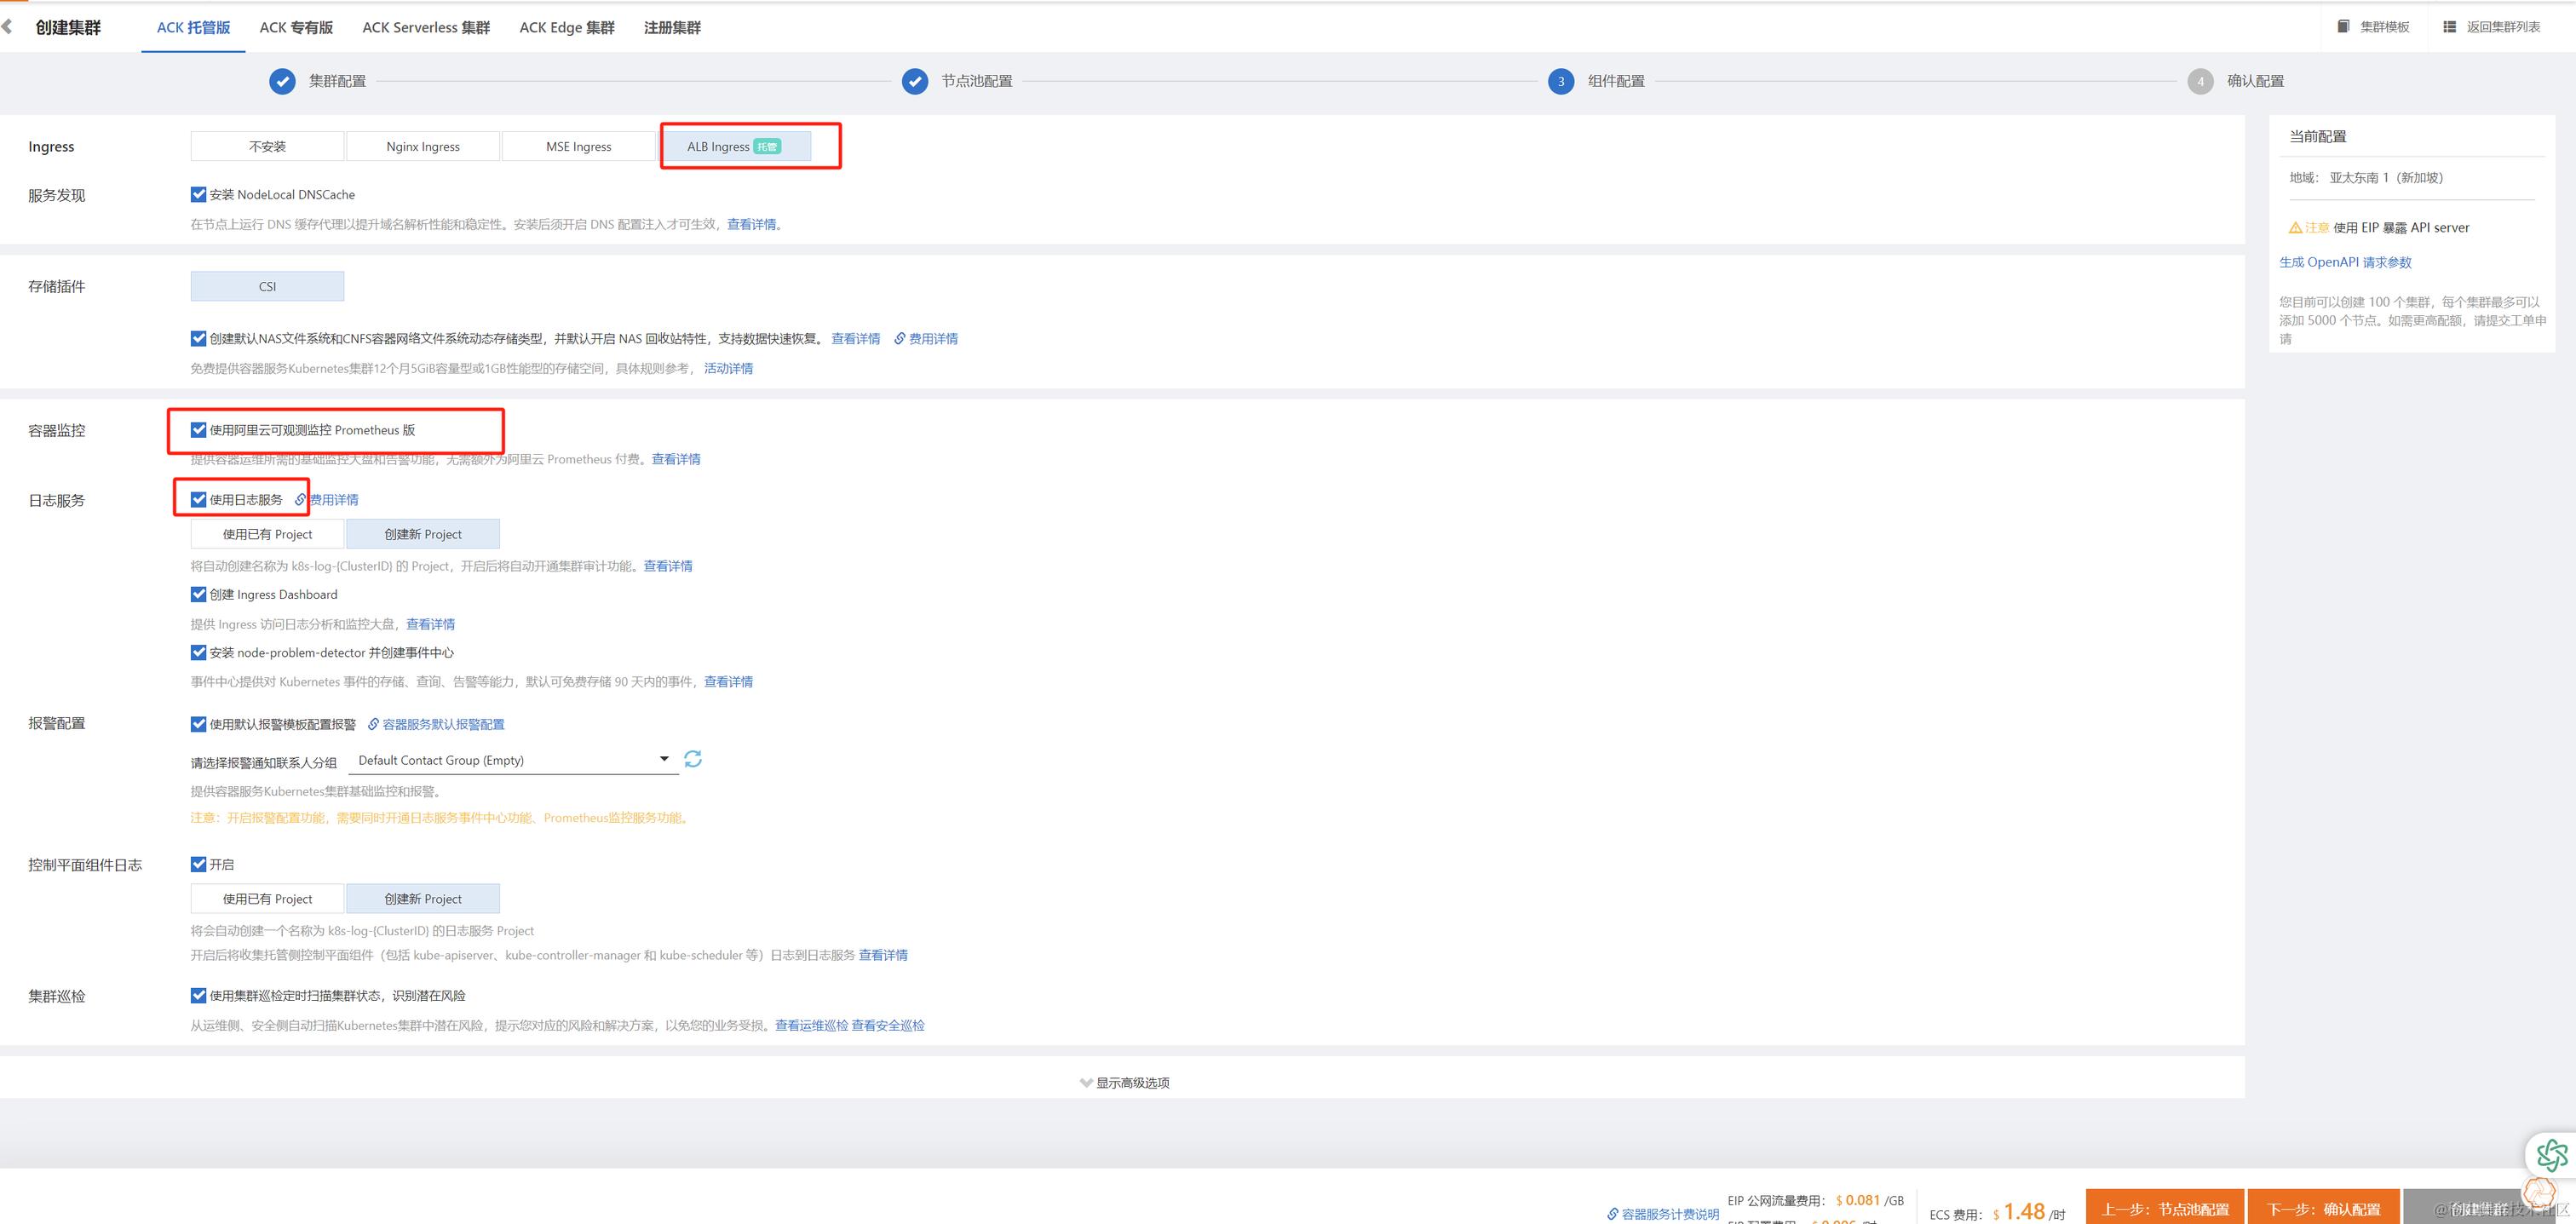Uncheck 安装 NodeLocal DNSCache checkbox
The height and width of the screenshot is (1224, 2576).
tap(198, 194)
